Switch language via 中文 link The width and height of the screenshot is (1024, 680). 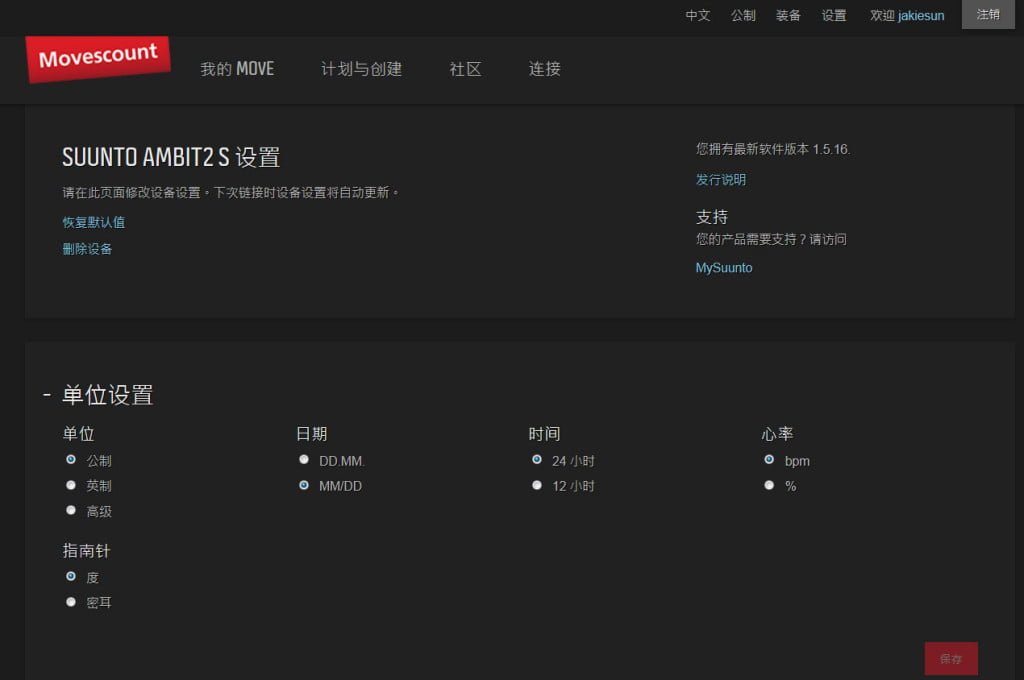point(698,16)
